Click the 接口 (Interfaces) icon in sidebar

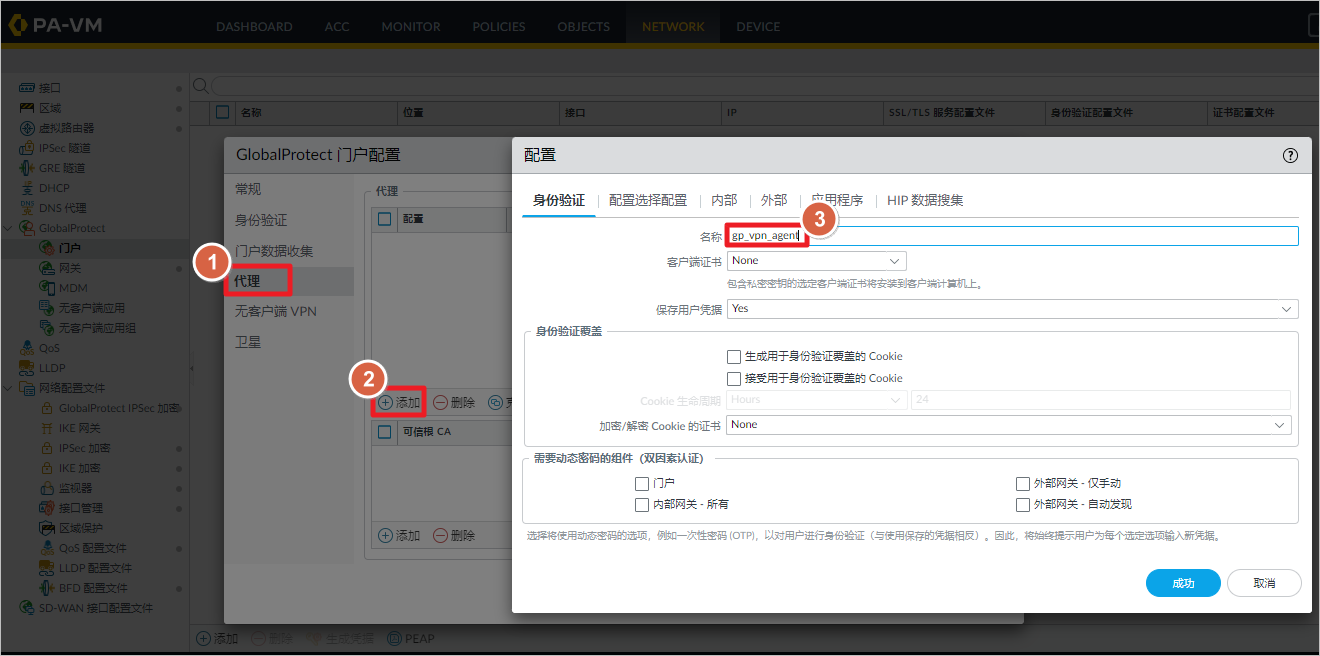(27, 88)
